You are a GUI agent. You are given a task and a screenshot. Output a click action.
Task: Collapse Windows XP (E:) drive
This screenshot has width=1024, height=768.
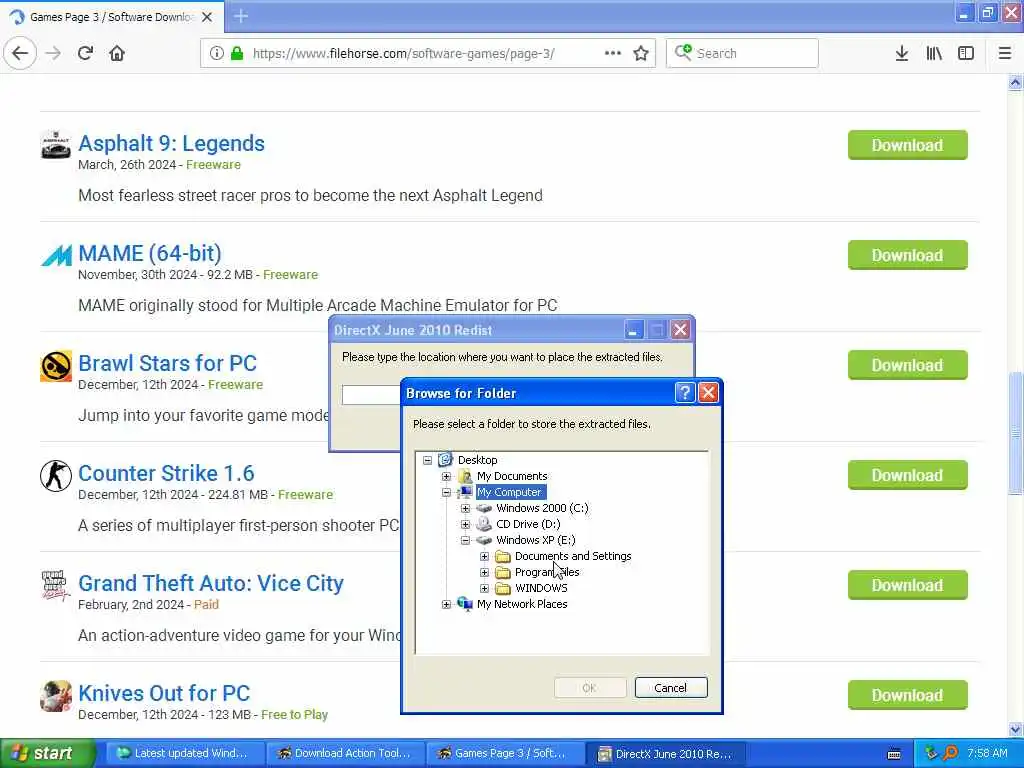point(466,540)
